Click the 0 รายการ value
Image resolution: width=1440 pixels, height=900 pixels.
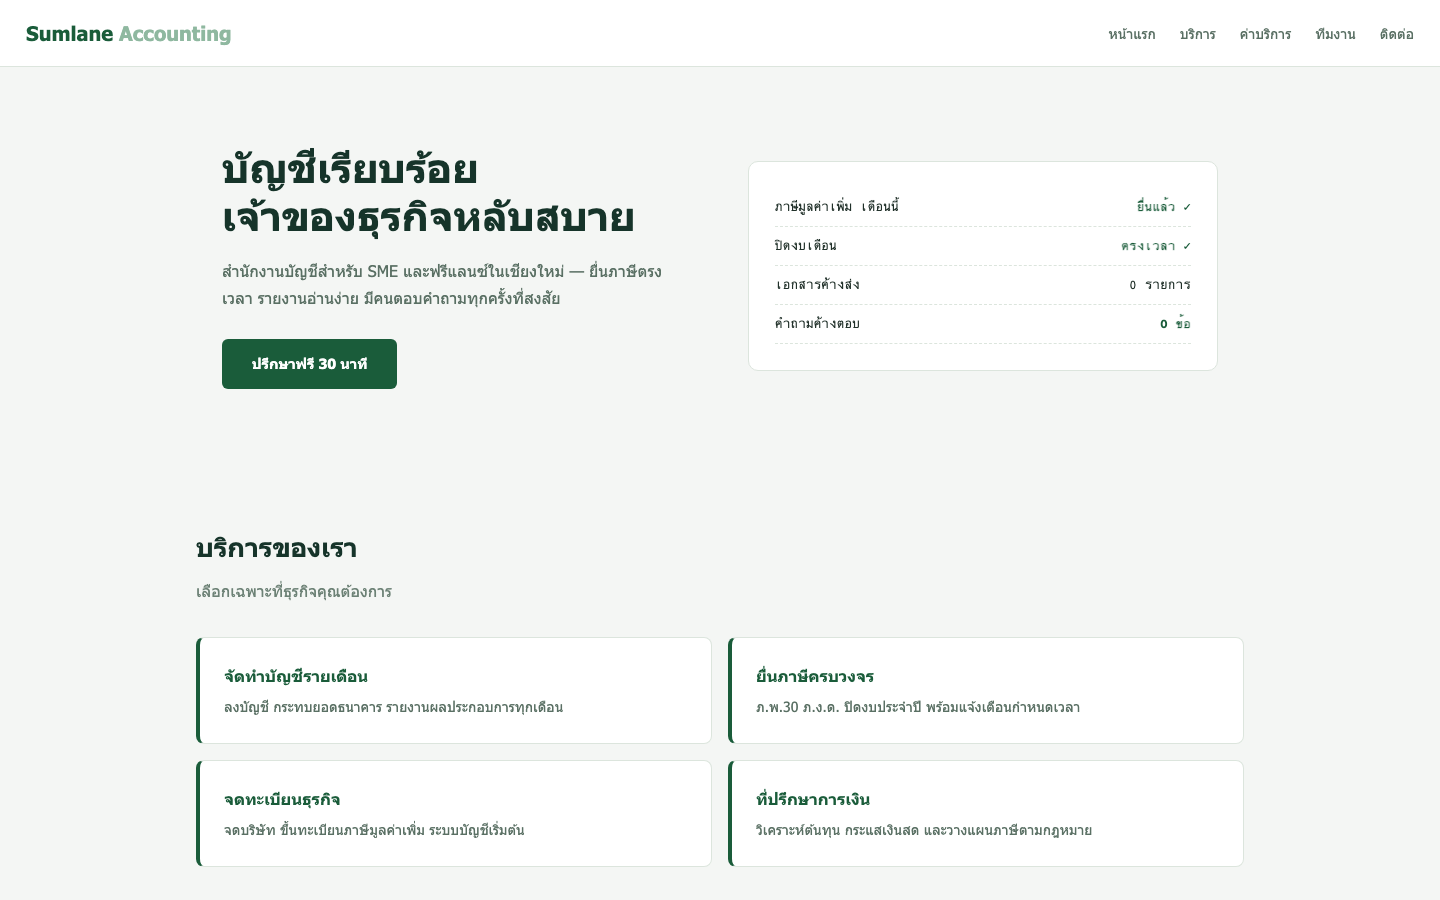coord(1160,285)
